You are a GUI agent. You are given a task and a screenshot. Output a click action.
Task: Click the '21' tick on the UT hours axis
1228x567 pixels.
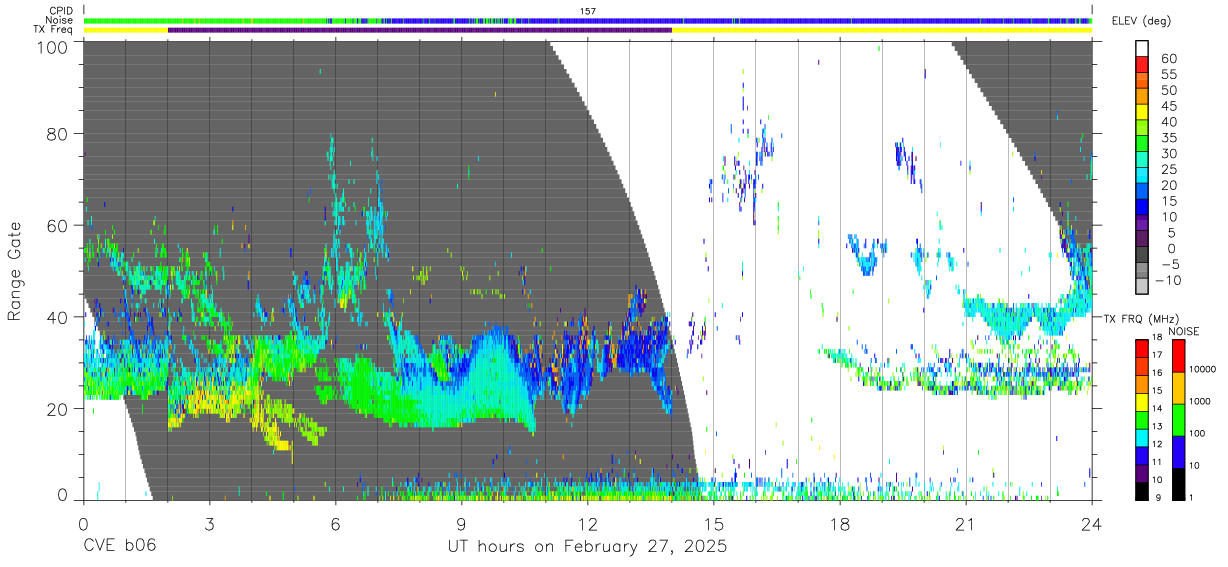pos(965,524)
